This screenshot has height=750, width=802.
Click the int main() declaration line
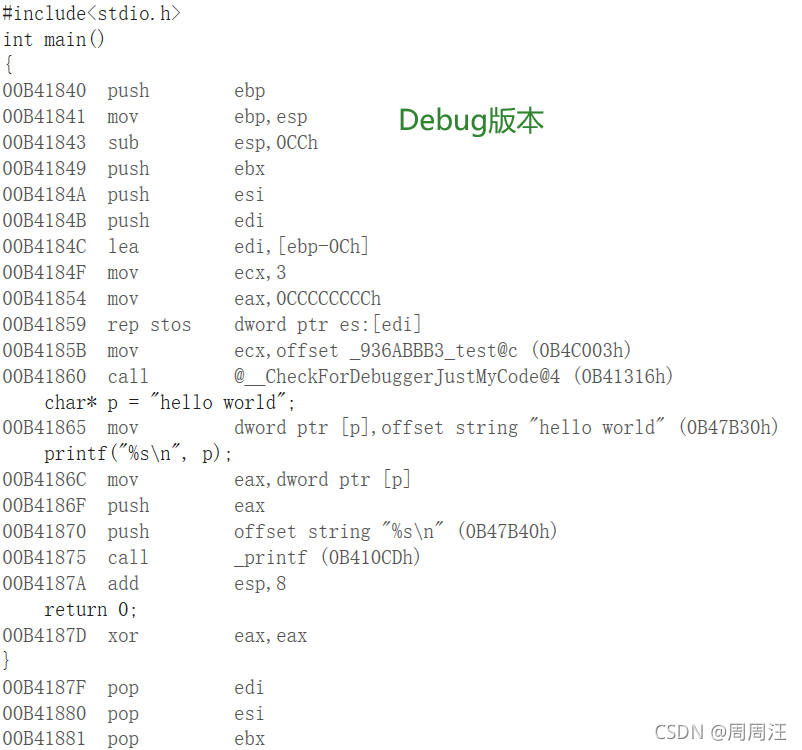[54, 39]
